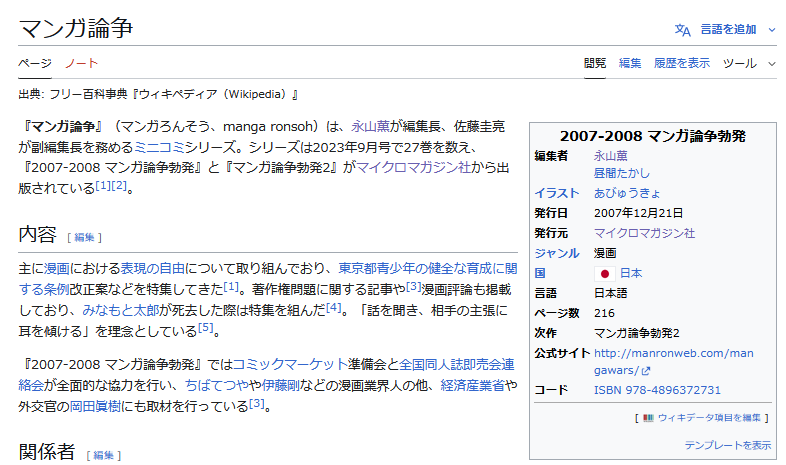Expand the ツール dropdown arrow
The width and height of the screenshot is (786, 465).
point(771,64)
